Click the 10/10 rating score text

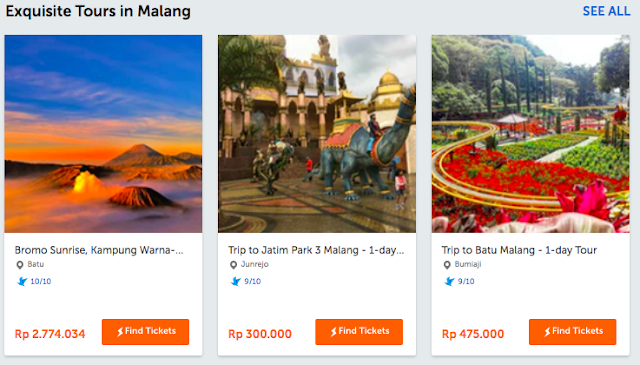pyautogui.click(x=41, y=281)
